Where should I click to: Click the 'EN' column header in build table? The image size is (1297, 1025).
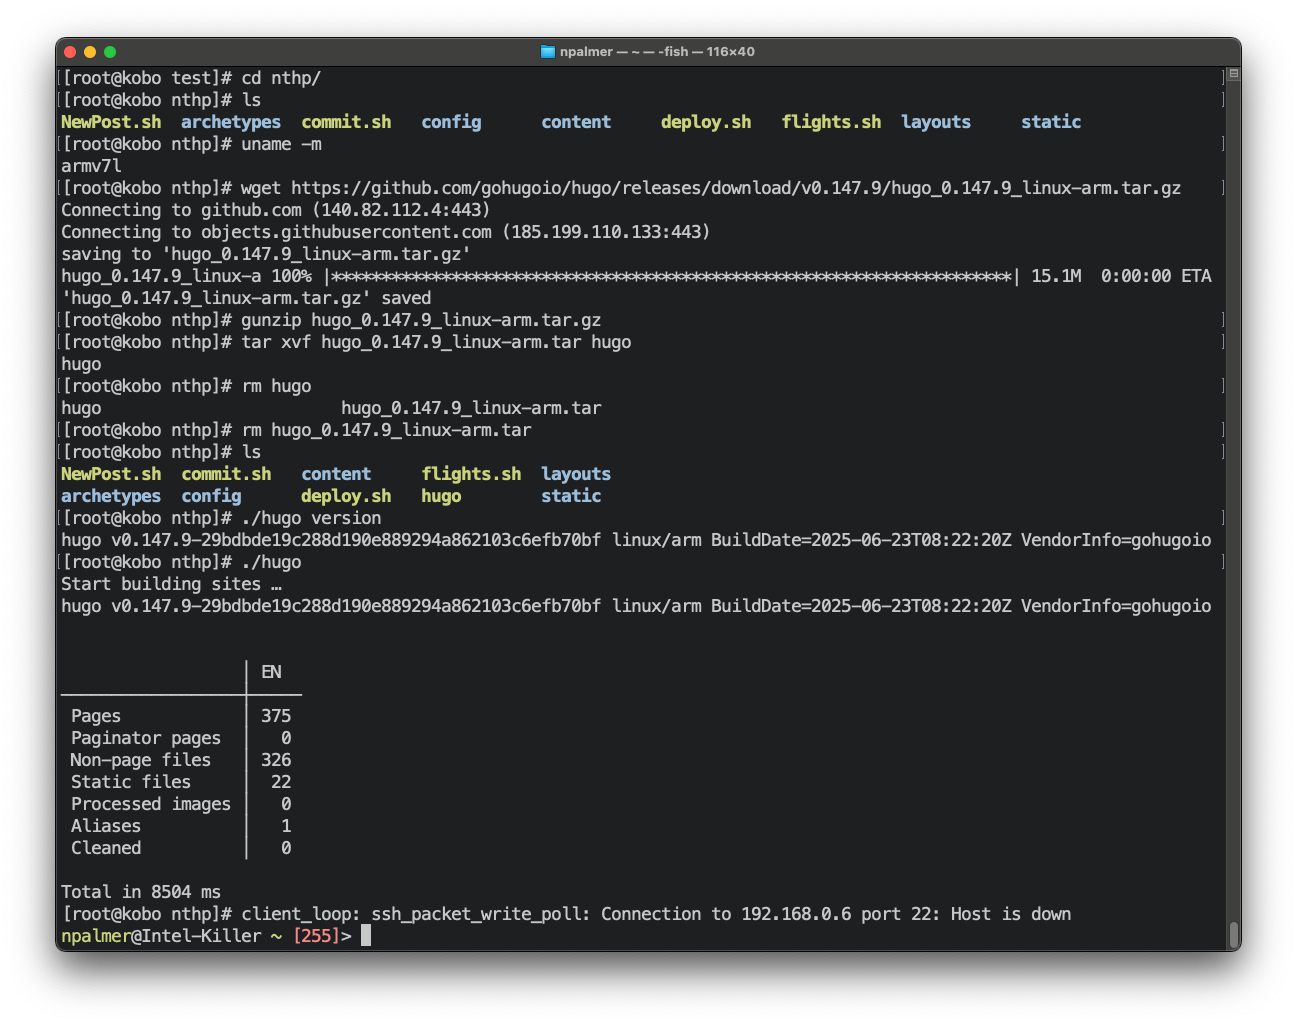(x=271, y=672)
